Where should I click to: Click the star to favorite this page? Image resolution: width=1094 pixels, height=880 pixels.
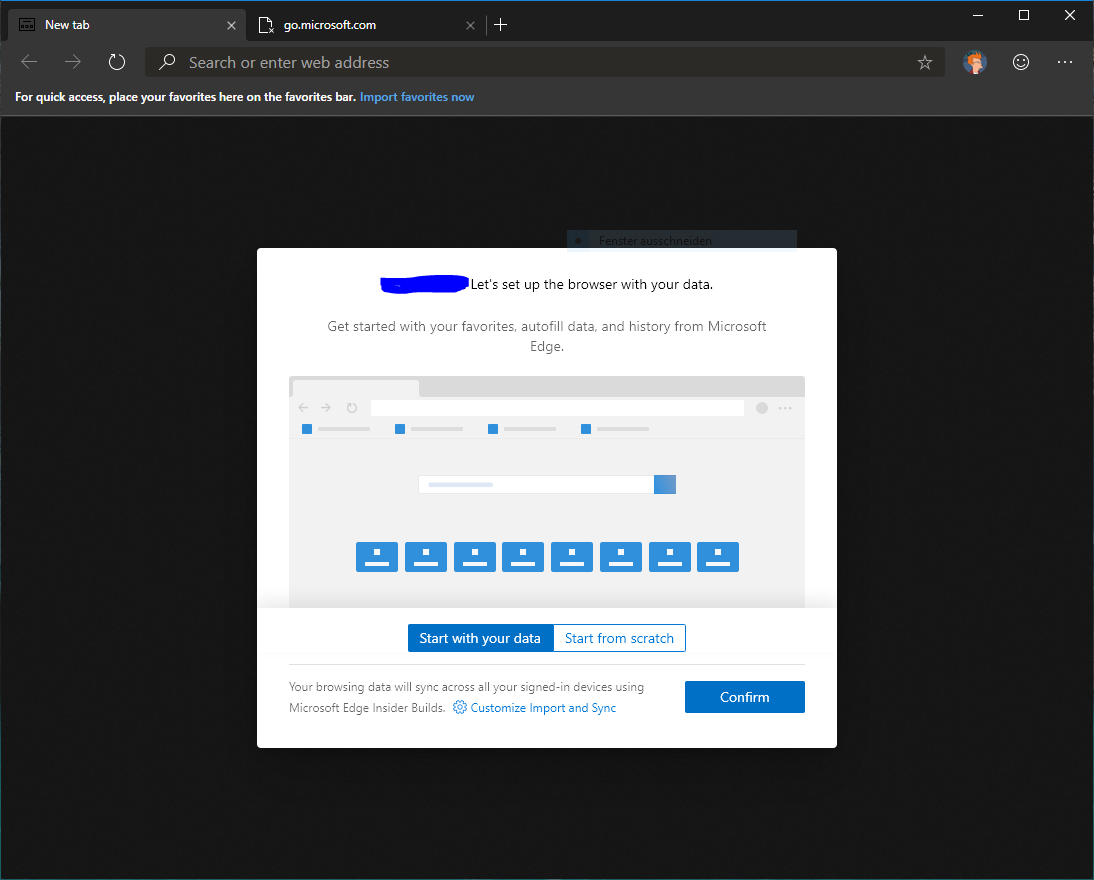pos(925,62)
